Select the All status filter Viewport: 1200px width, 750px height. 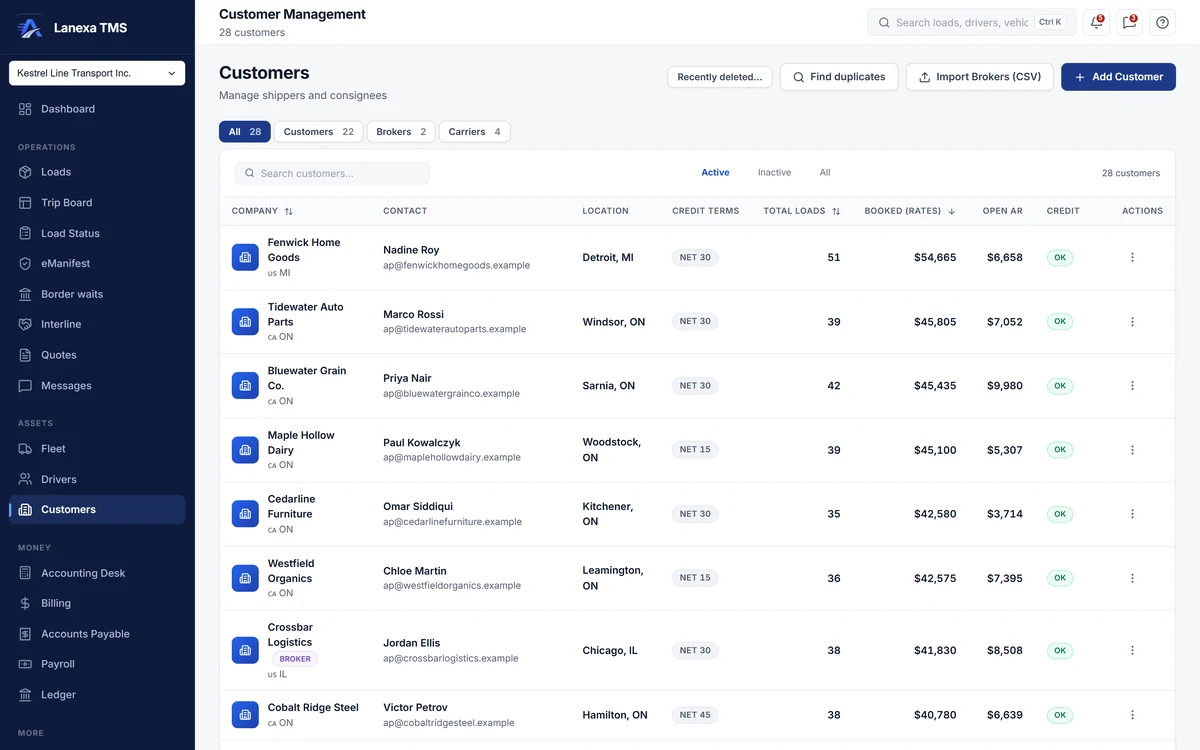(x=825, y=173)
